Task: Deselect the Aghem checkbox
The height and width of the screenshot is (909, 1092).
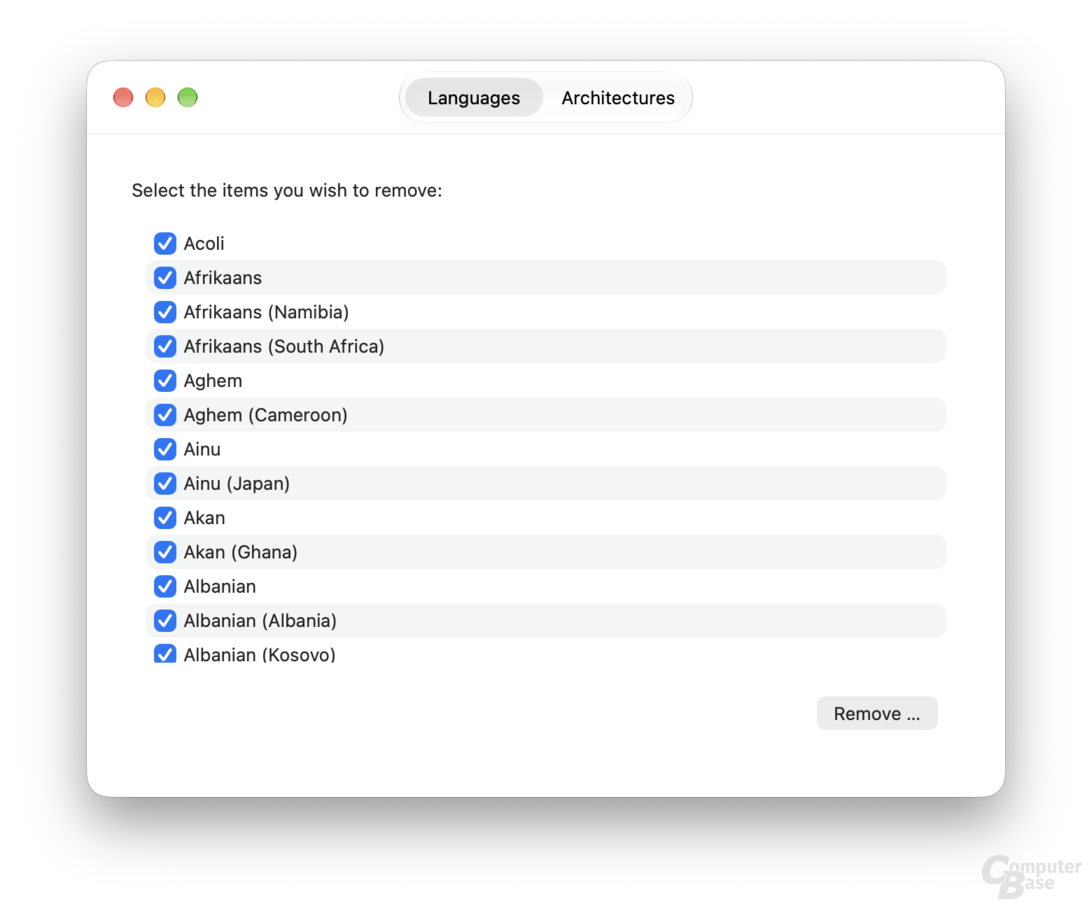Action: (165, 380)
